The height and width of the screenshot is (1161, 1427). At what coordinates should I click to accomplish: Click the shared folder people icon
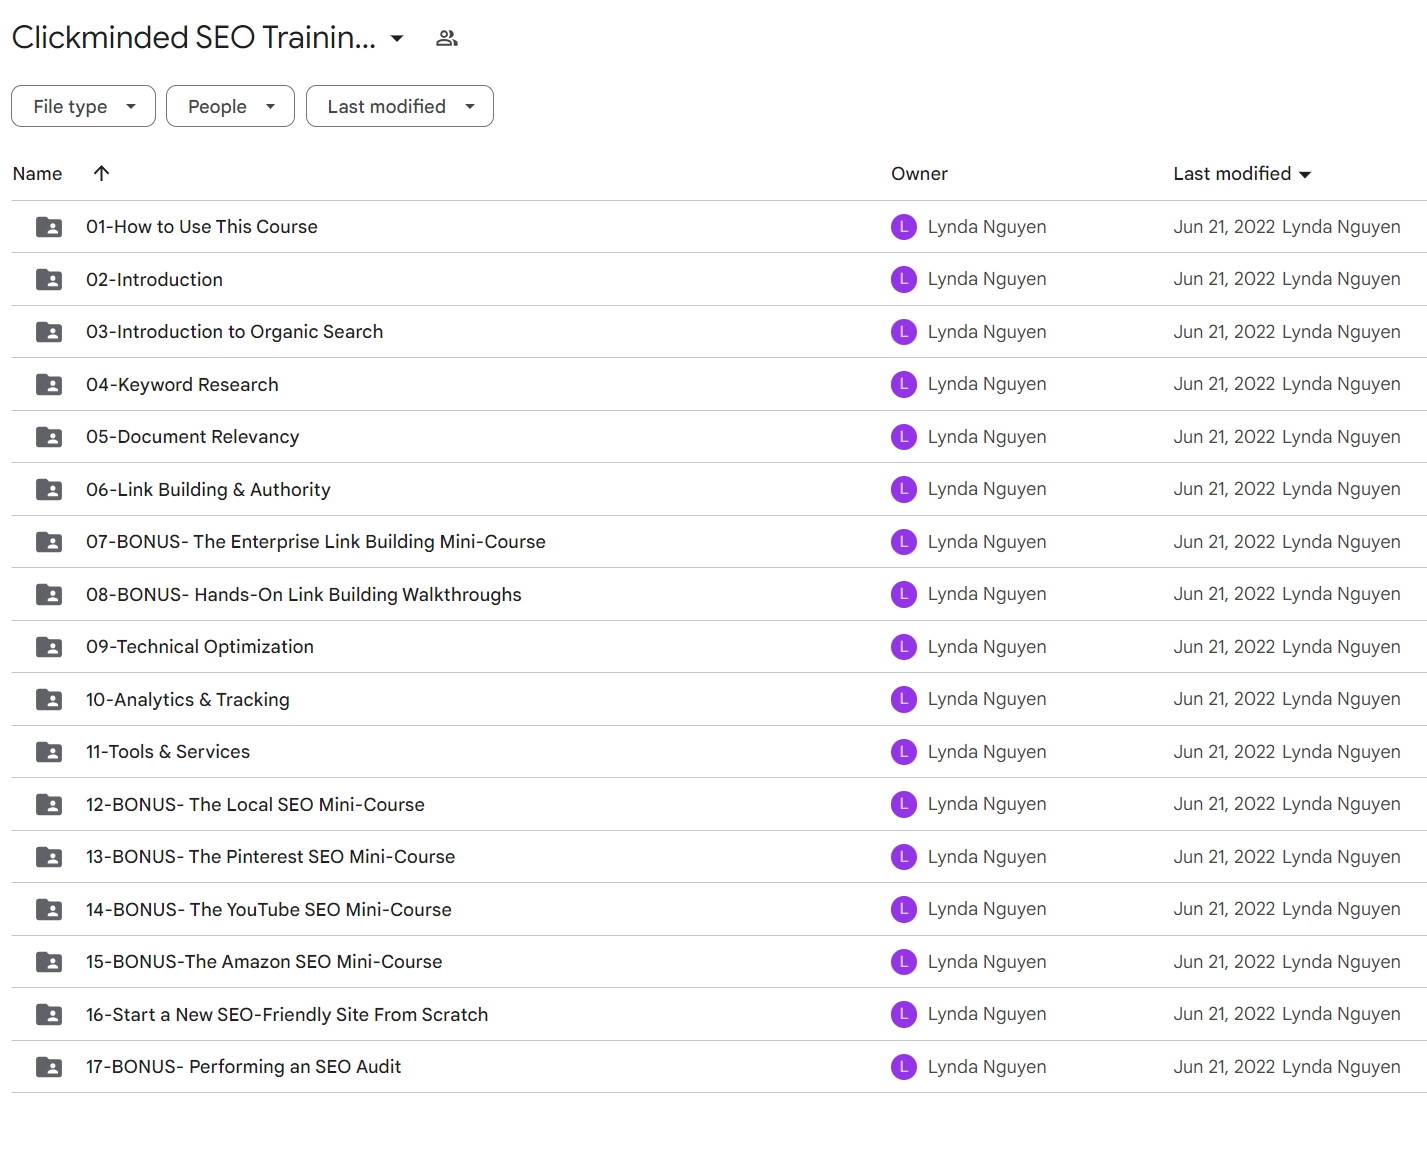447,38
